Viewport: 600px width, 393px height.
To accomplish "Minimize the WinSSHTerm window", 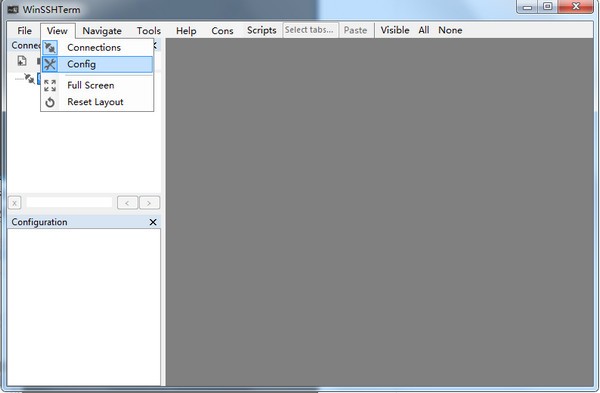I will pos(527,7).
